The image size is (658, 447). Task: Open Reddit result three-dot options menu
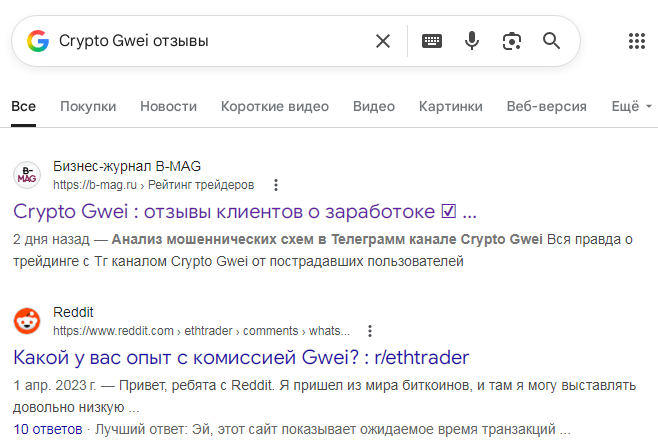tap(370, 331)
